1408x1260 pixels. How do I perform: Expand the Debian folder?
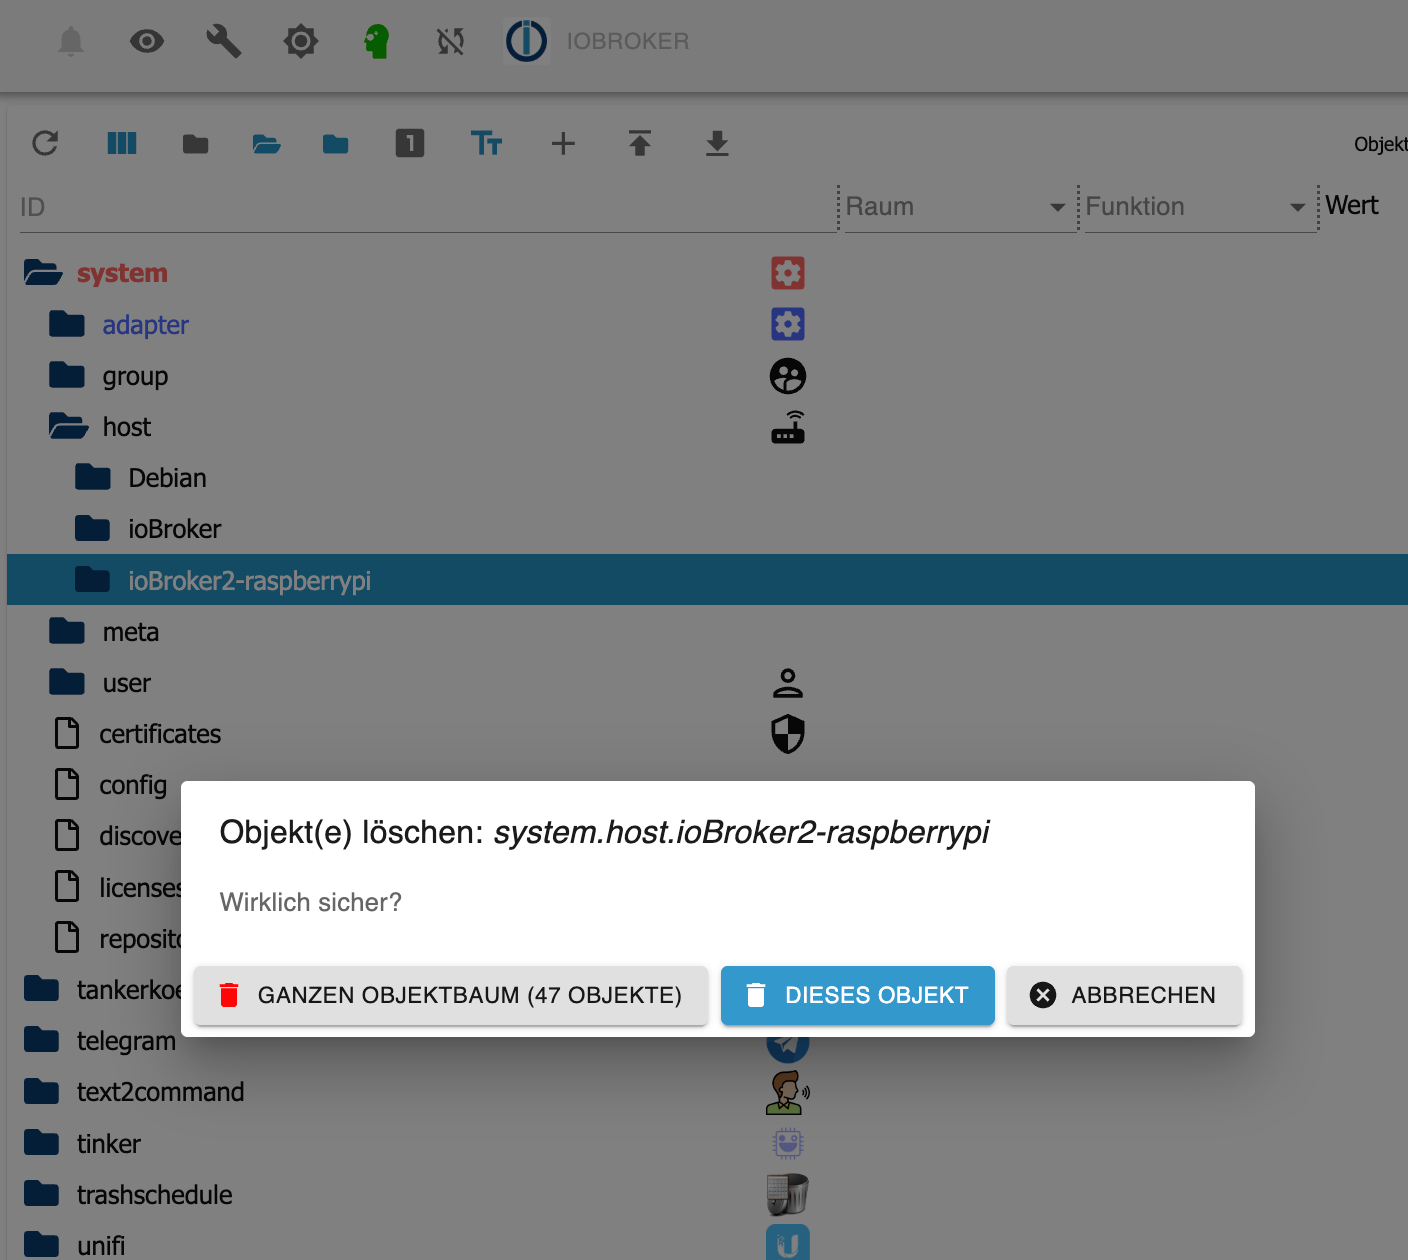[93, 477]
